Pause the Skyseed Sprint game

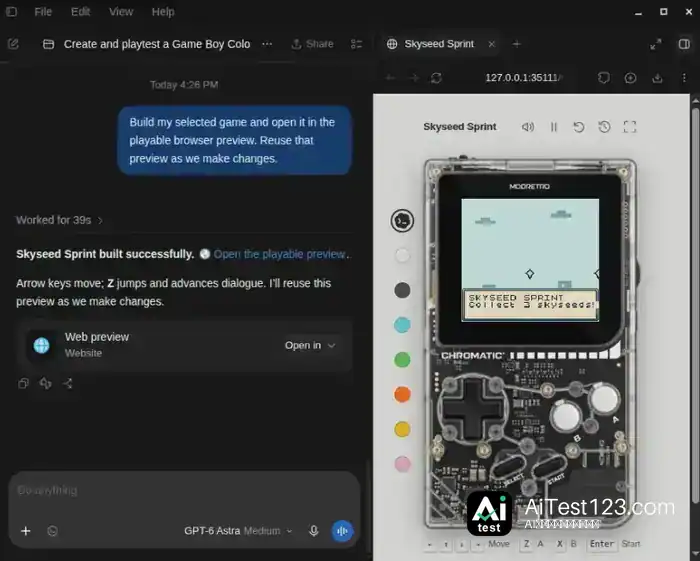pos(554,127)
